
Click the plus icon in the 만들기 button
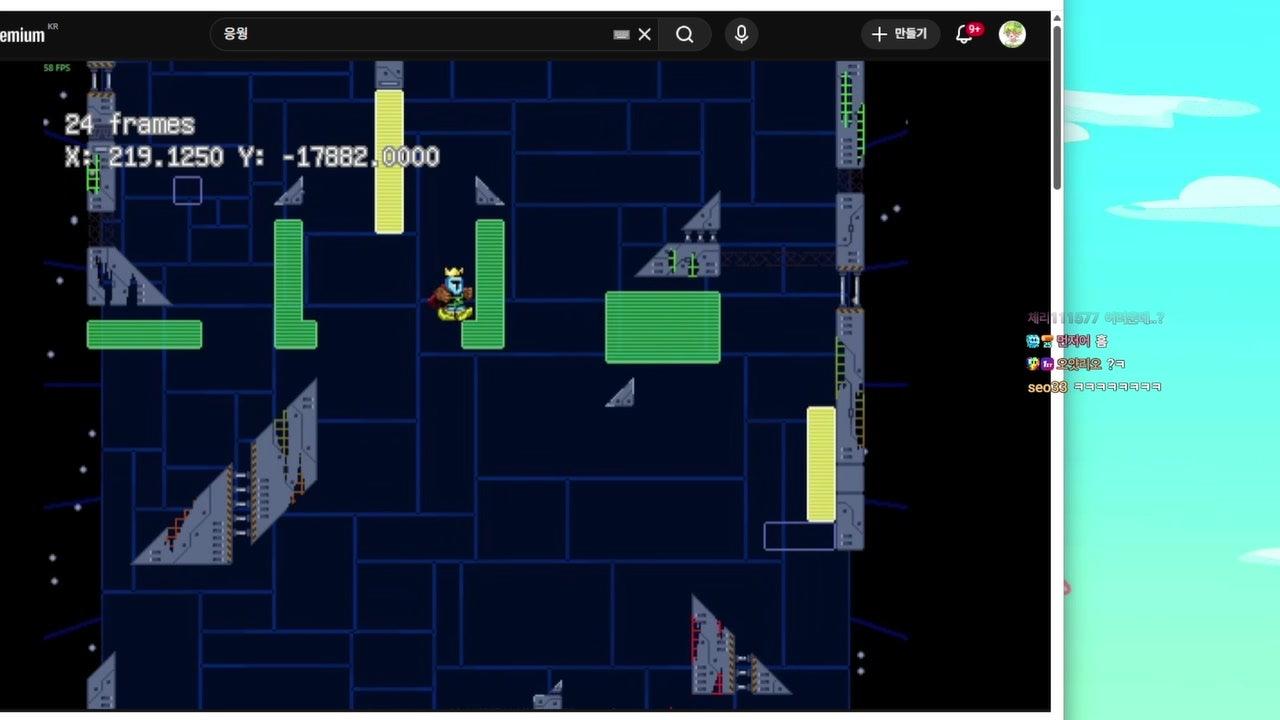tap(879, 34)
